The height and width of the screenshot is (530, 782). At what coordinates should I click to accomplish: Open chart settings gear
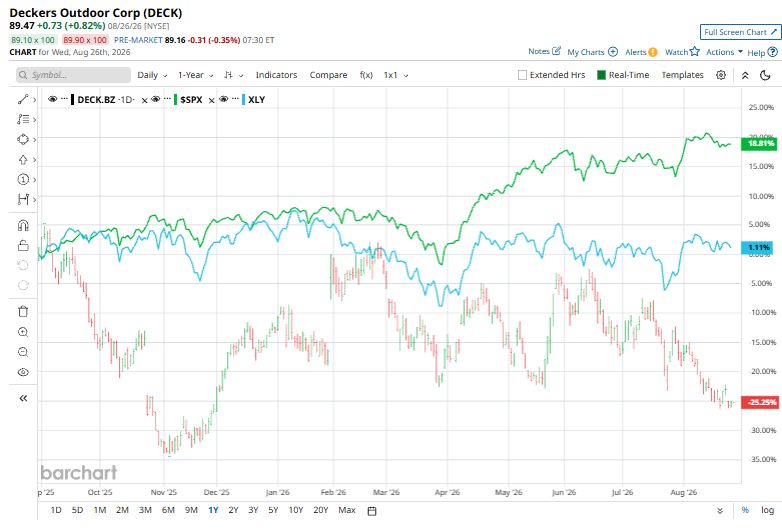[721, 75]
